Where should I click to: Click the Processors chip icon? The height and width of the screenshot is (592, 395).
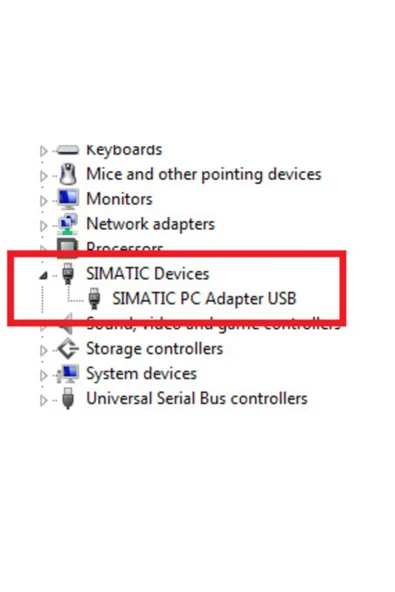pos(67,245)
